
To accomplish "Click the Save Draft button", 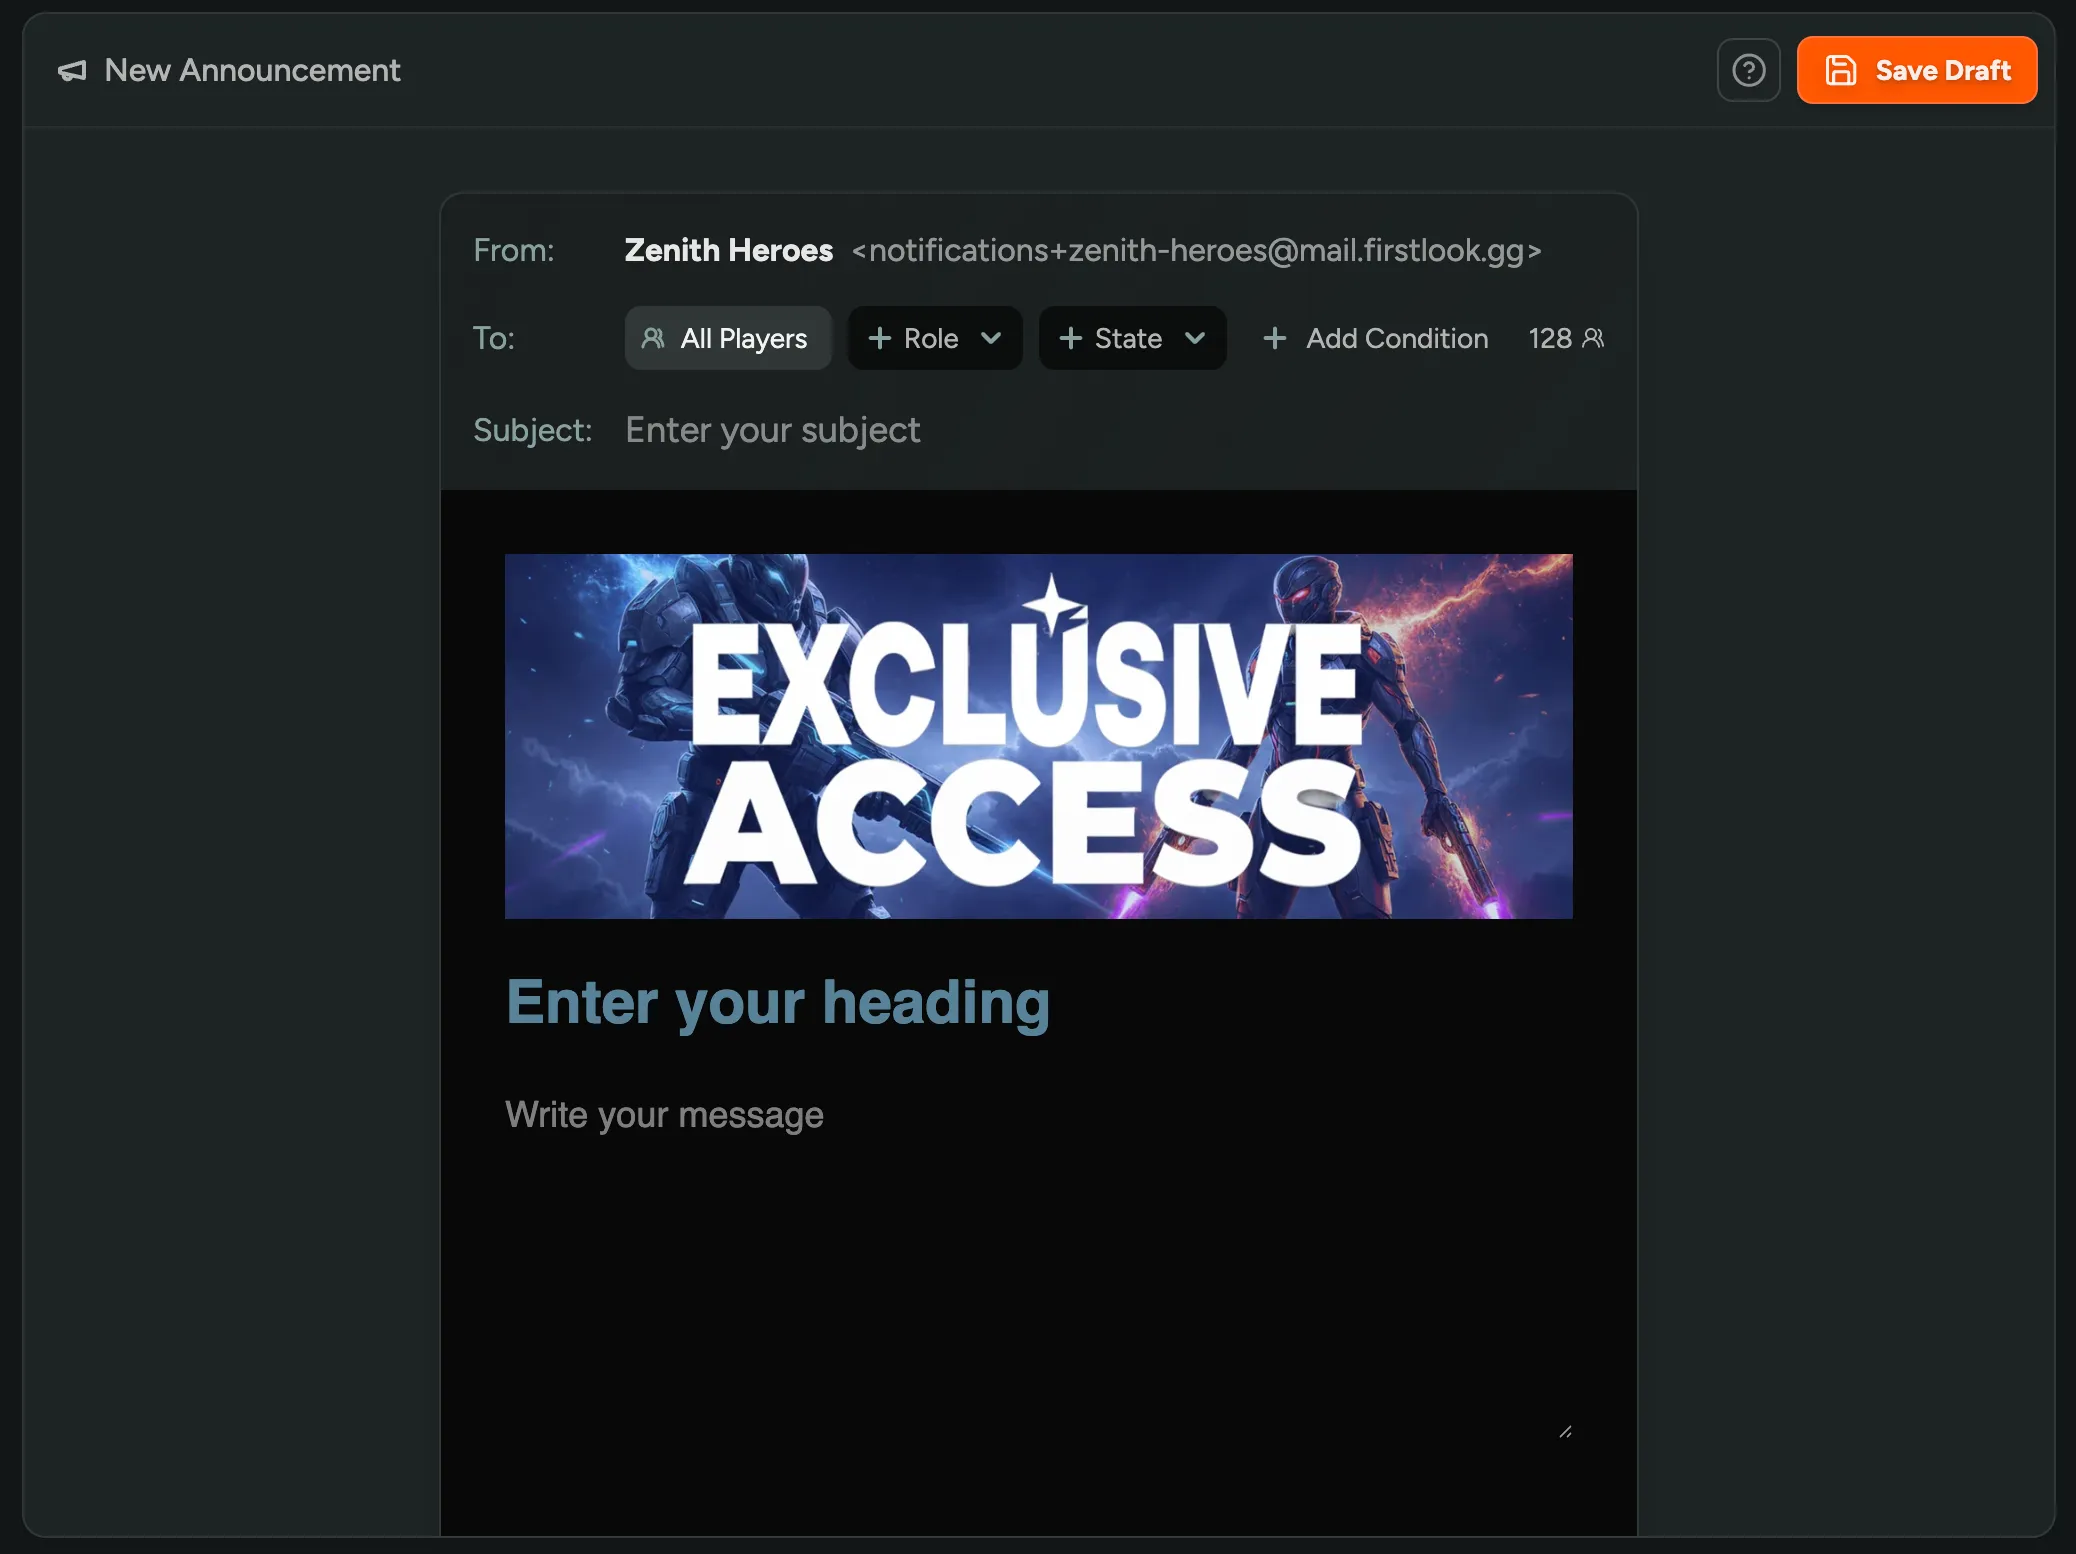I will [x=1917, y=69].
